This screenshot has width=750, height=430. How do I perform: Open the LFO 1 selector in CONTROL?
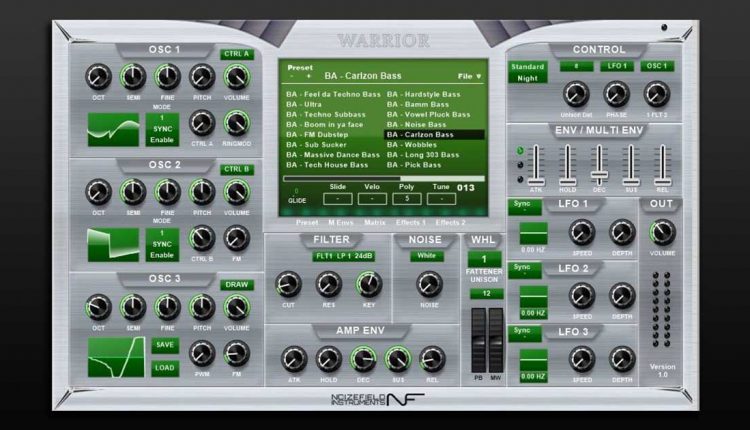click(617, 66)
